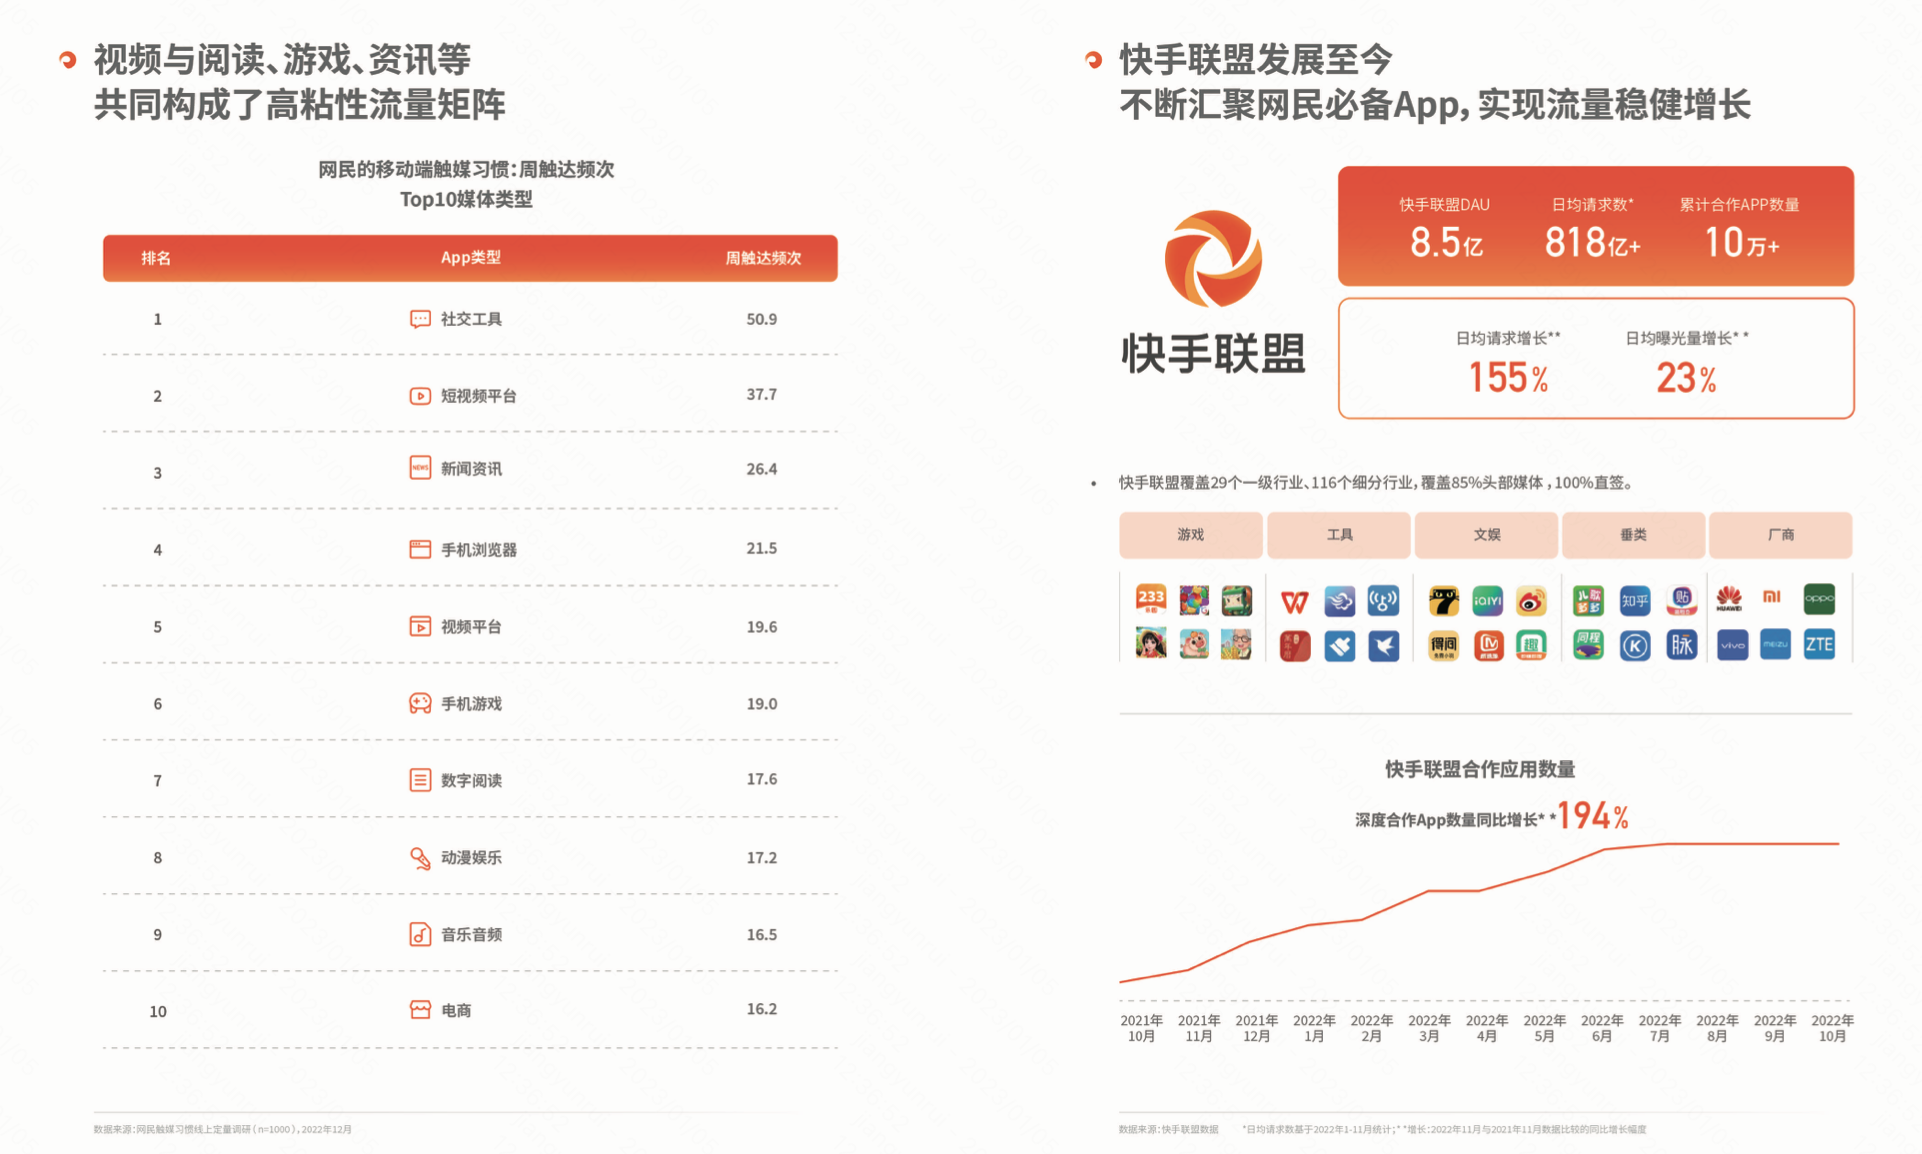Select the 游戏 category tab
The height and width of the screenshot is (1154, 1922).
1190,535
